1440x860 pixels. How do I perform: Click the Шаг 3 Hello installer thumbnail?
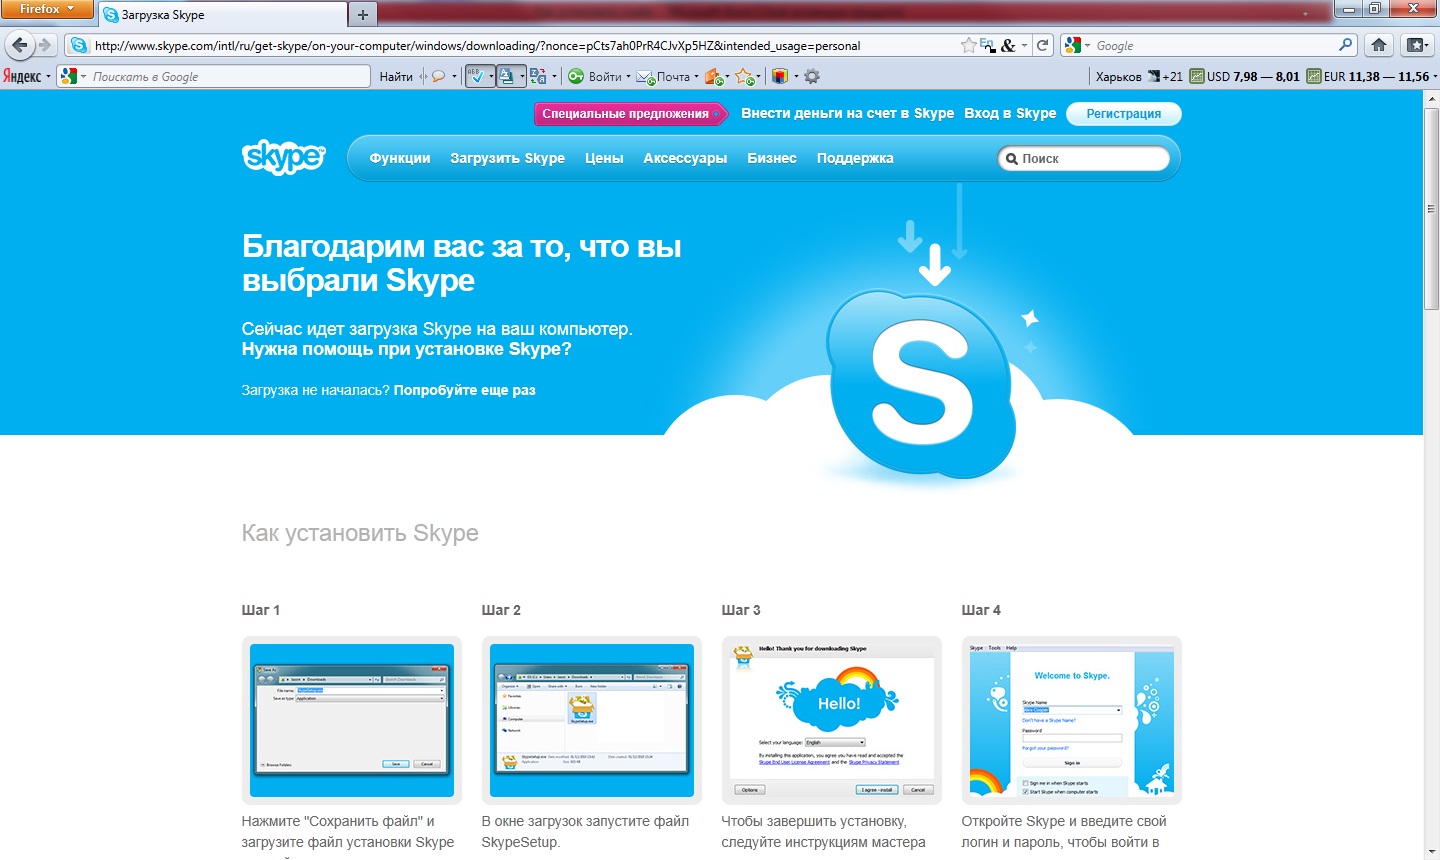[x=832, y=720]
